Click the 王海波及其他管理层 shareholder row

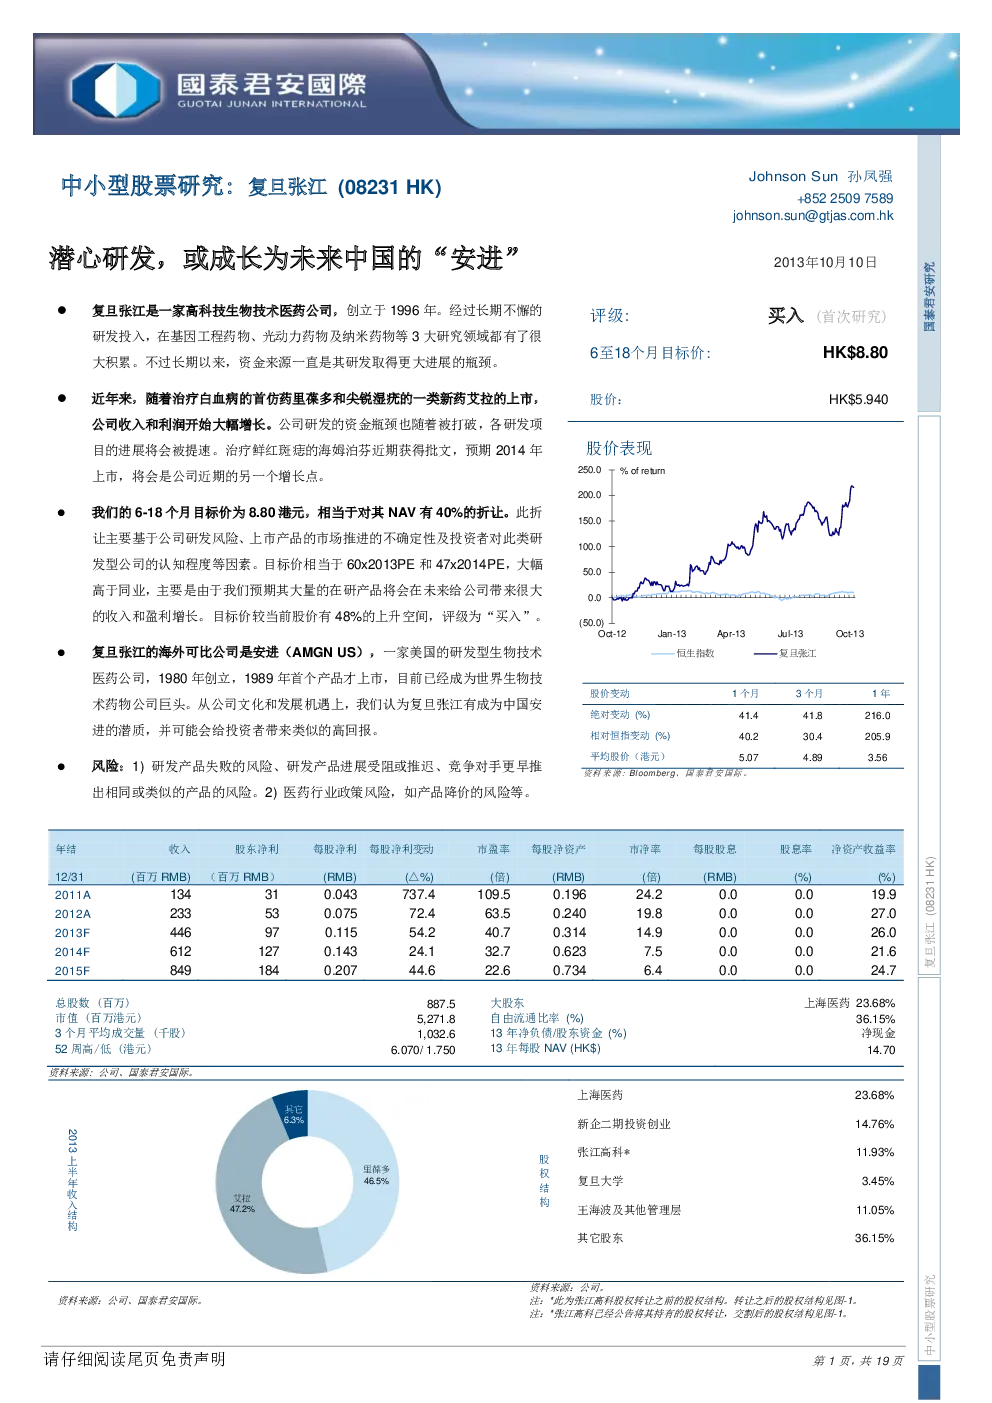point(735,1210)
